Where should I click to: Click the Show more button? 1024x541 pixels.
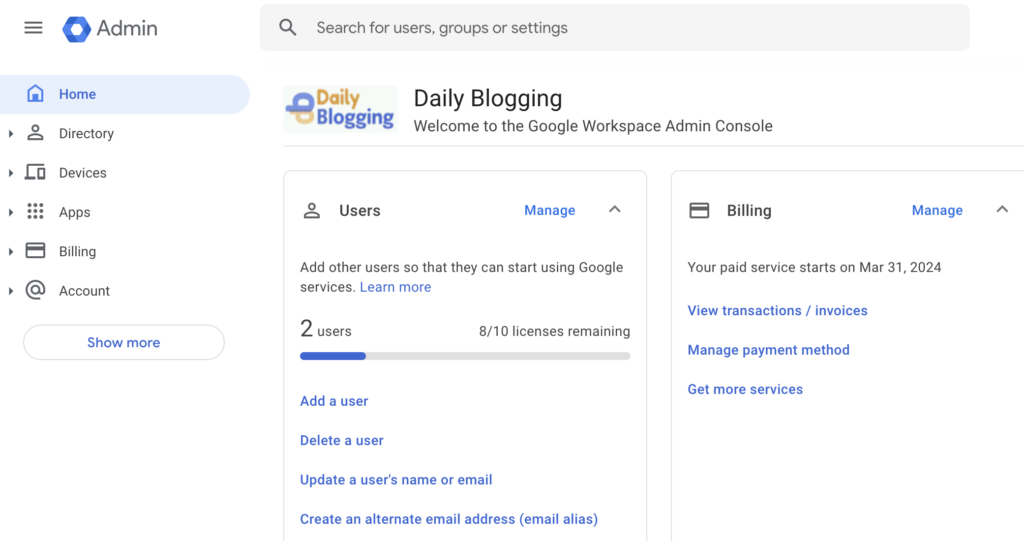[124, 342]
